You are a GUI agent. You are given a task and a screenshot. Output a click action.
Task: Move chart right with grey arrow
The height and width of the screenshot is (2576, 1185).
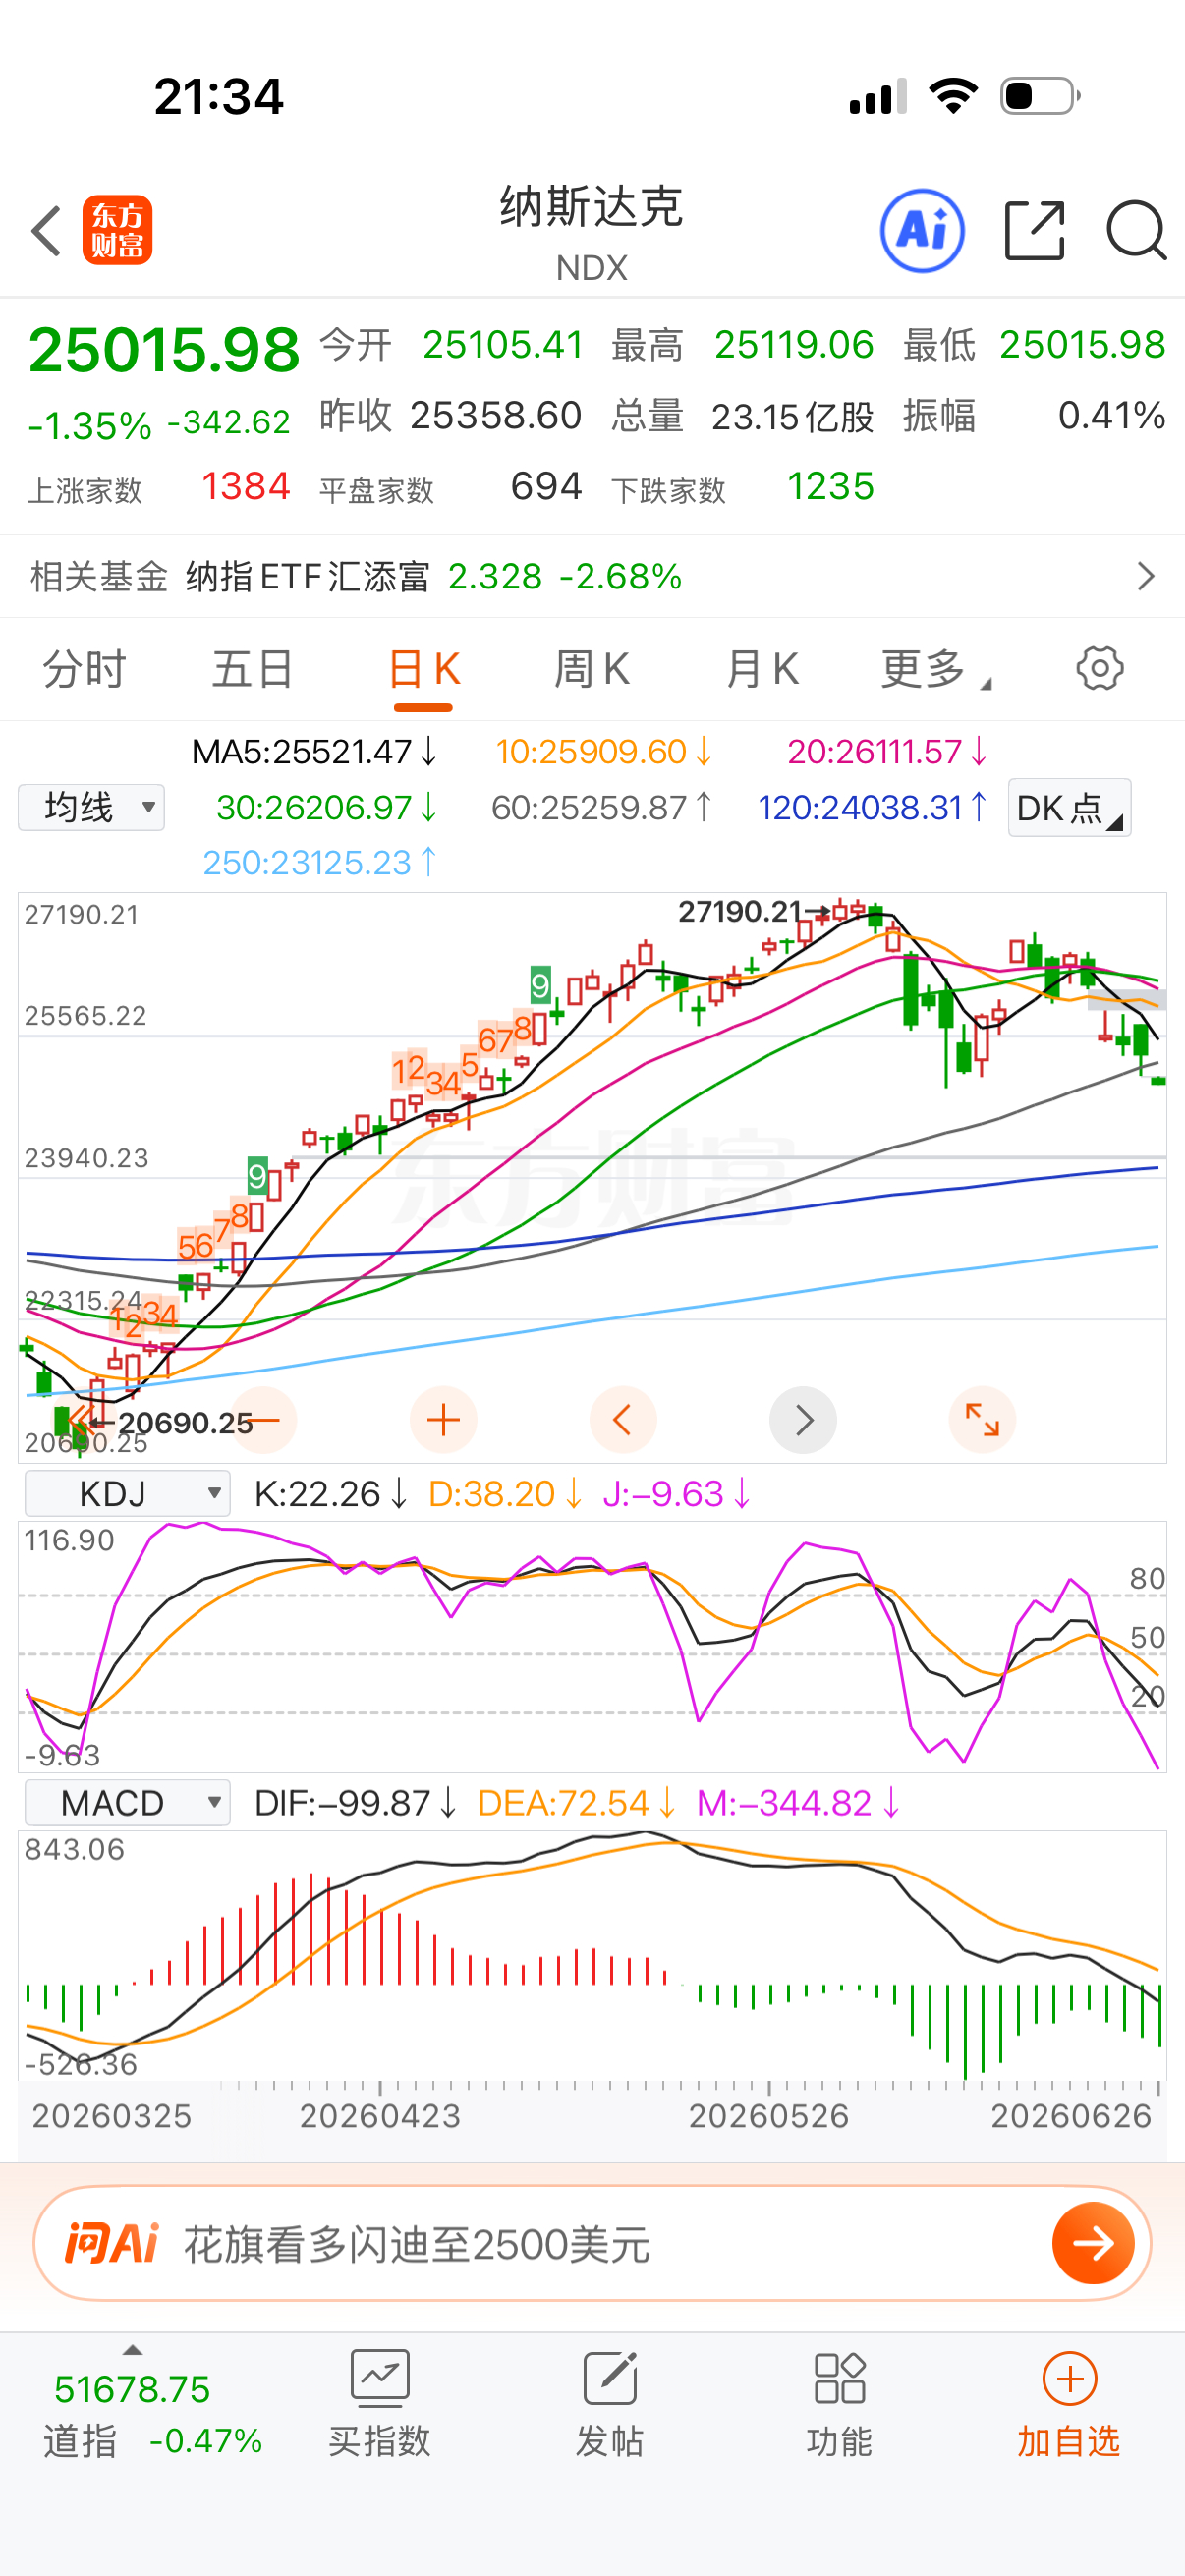coord(803,1420)
